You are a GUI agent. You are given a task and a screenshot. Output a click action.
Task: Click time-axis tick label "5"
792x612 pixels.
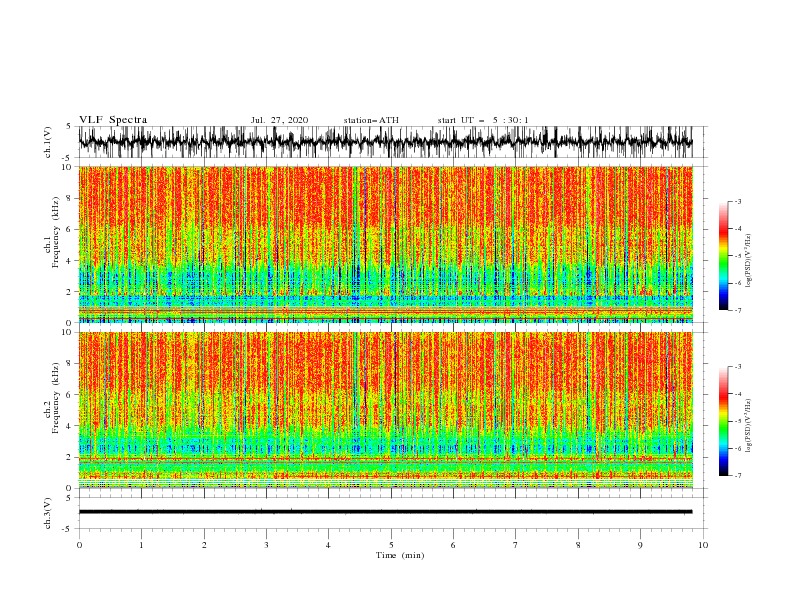click(391, 545)
